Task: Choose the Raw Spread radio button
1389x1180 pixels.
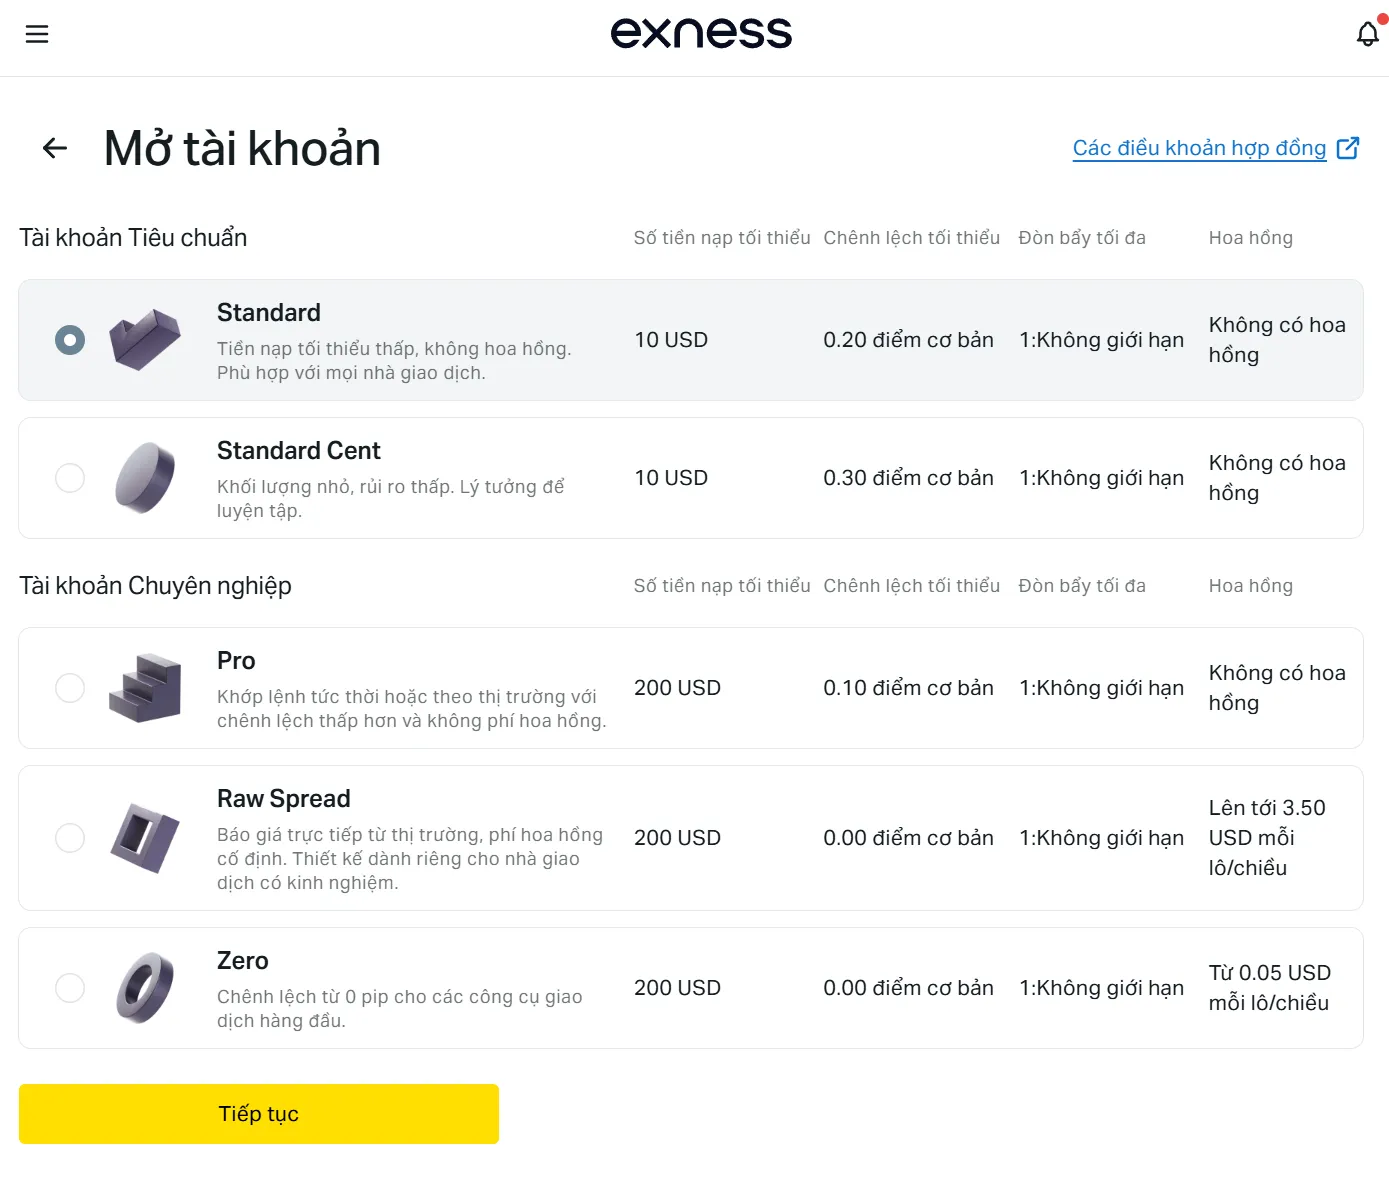Action: click(70, 838)
